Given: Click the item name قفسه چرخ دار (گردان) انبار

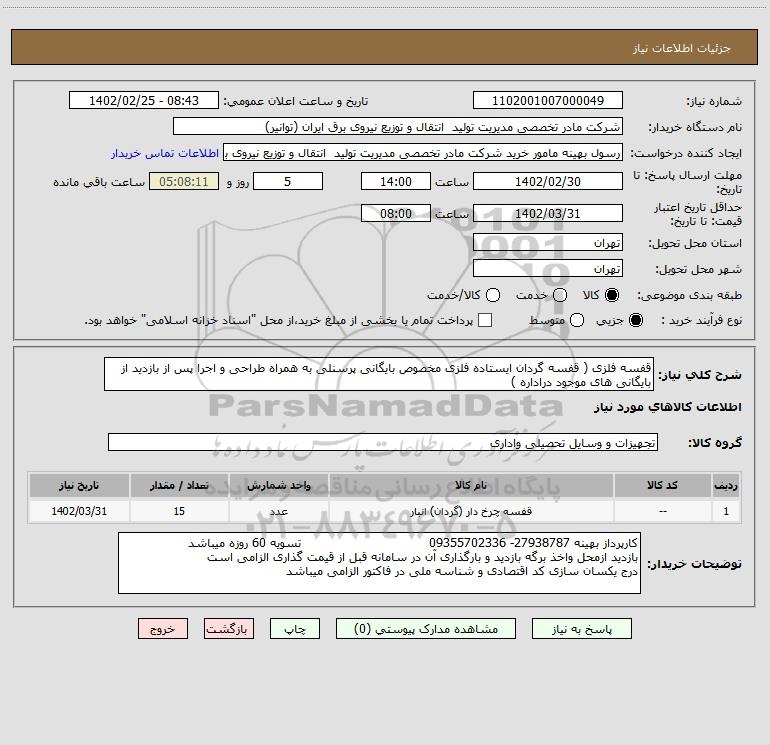Looking at the screenshot, I should click(471, 511).
